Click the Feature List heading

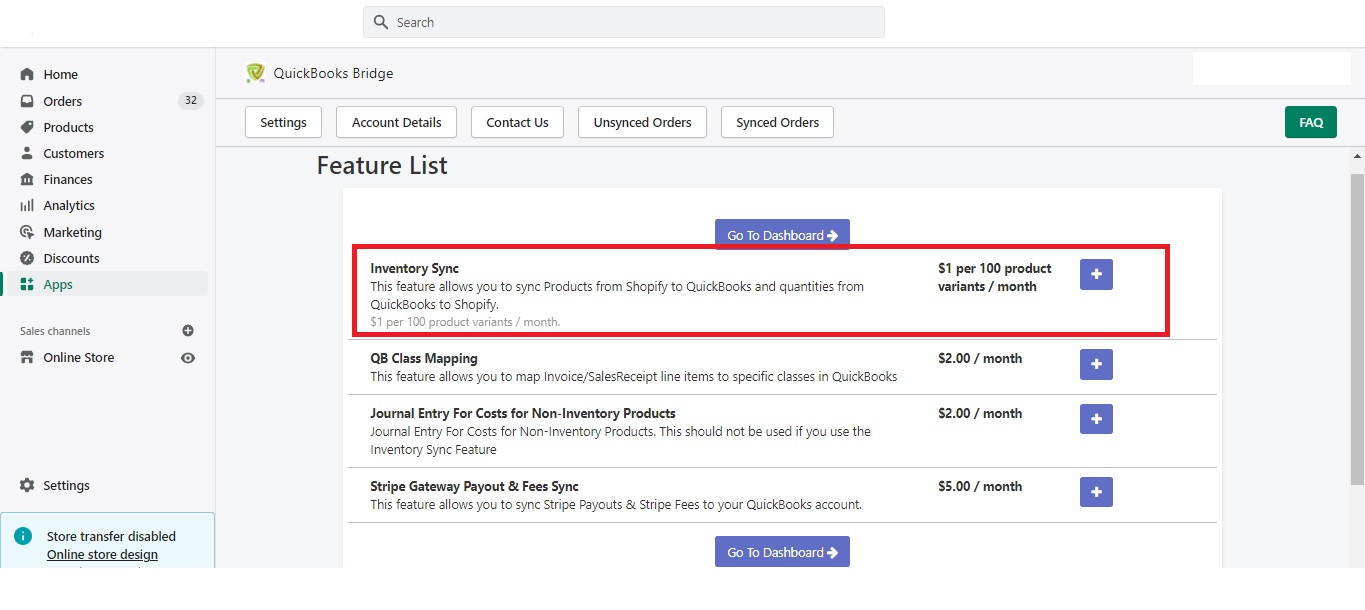382,165
